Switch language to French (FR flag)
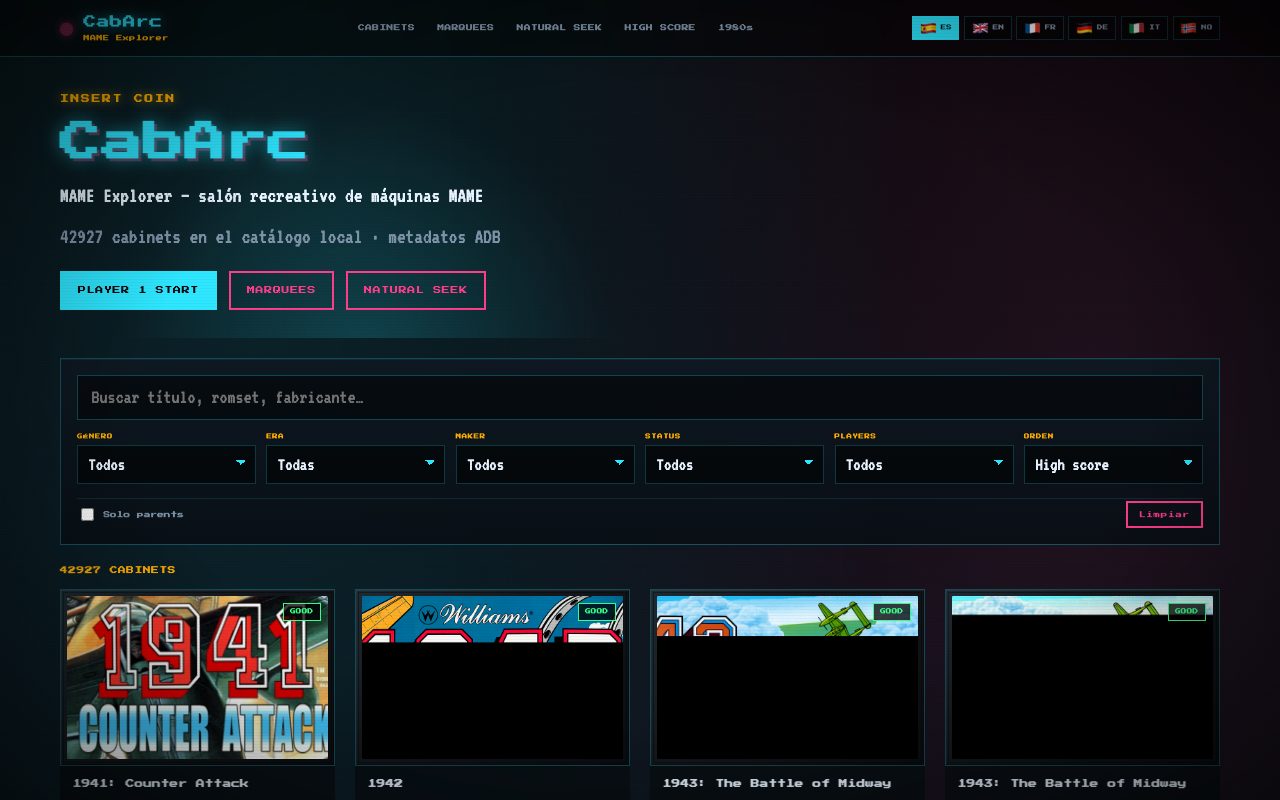Screen dimensions: 1280x800 [x=1040, y=28]
